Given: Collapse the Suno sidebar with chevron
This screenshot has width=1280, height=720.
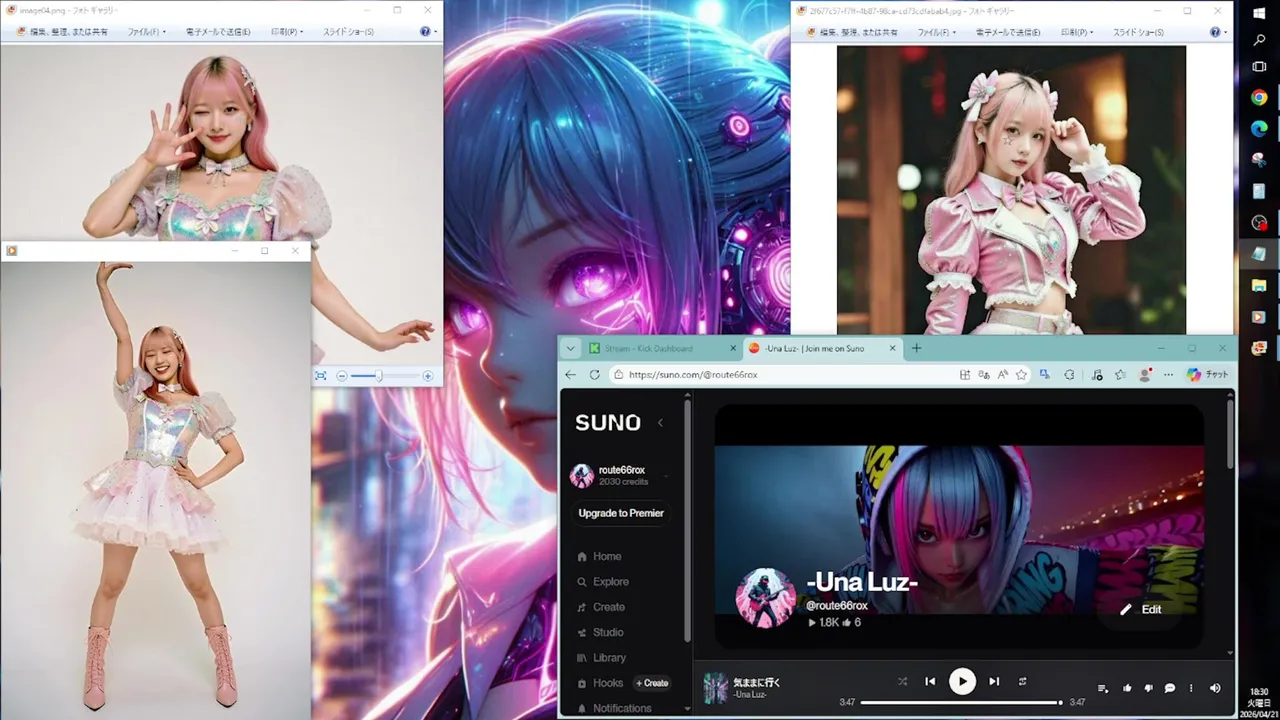Looking at the screenshot, I should click(x=660, y=423).
